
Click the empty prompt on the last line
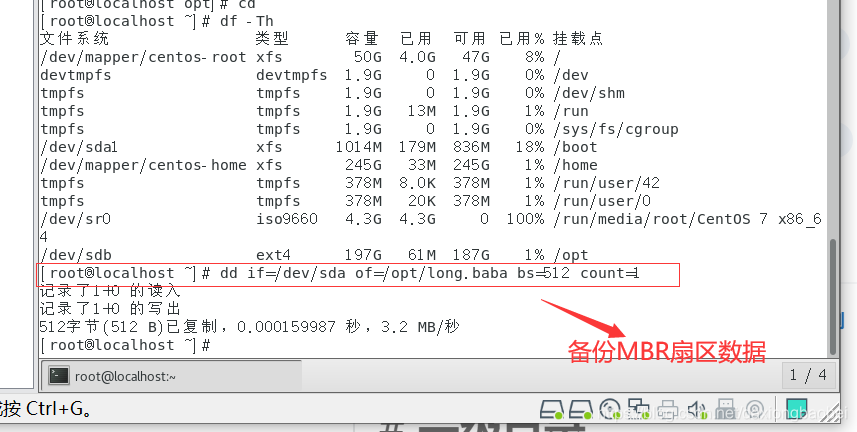point(126,345)
